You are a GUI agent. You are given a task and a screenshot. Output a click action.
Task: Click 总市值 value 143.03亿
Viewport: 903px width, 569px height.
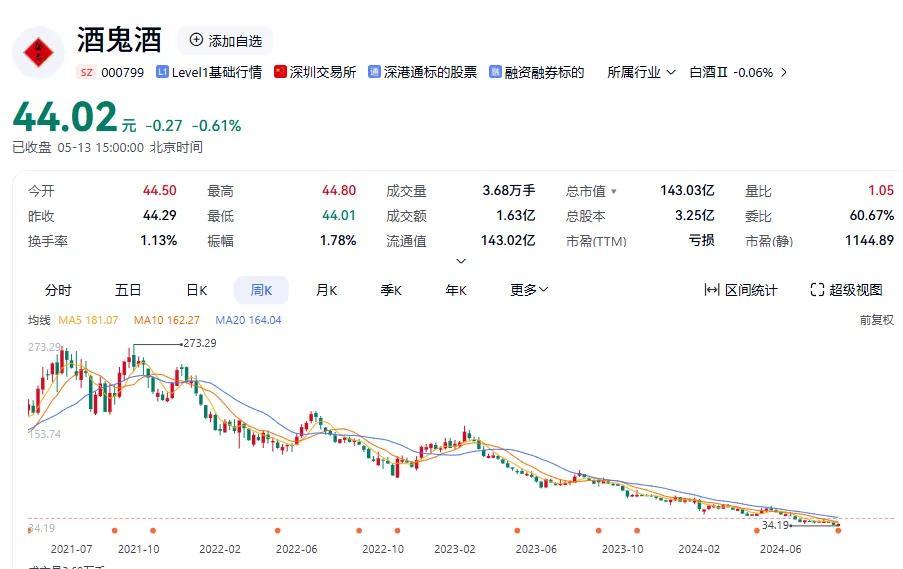click(x=687, y=191)
